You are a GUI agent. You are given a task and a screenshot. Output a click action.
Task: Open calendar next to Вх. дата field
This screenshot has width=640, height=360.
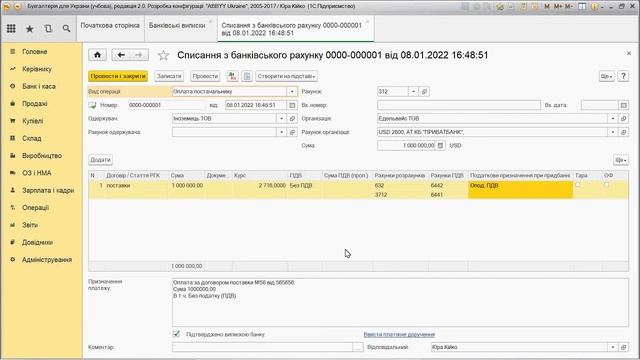[623, 105]
